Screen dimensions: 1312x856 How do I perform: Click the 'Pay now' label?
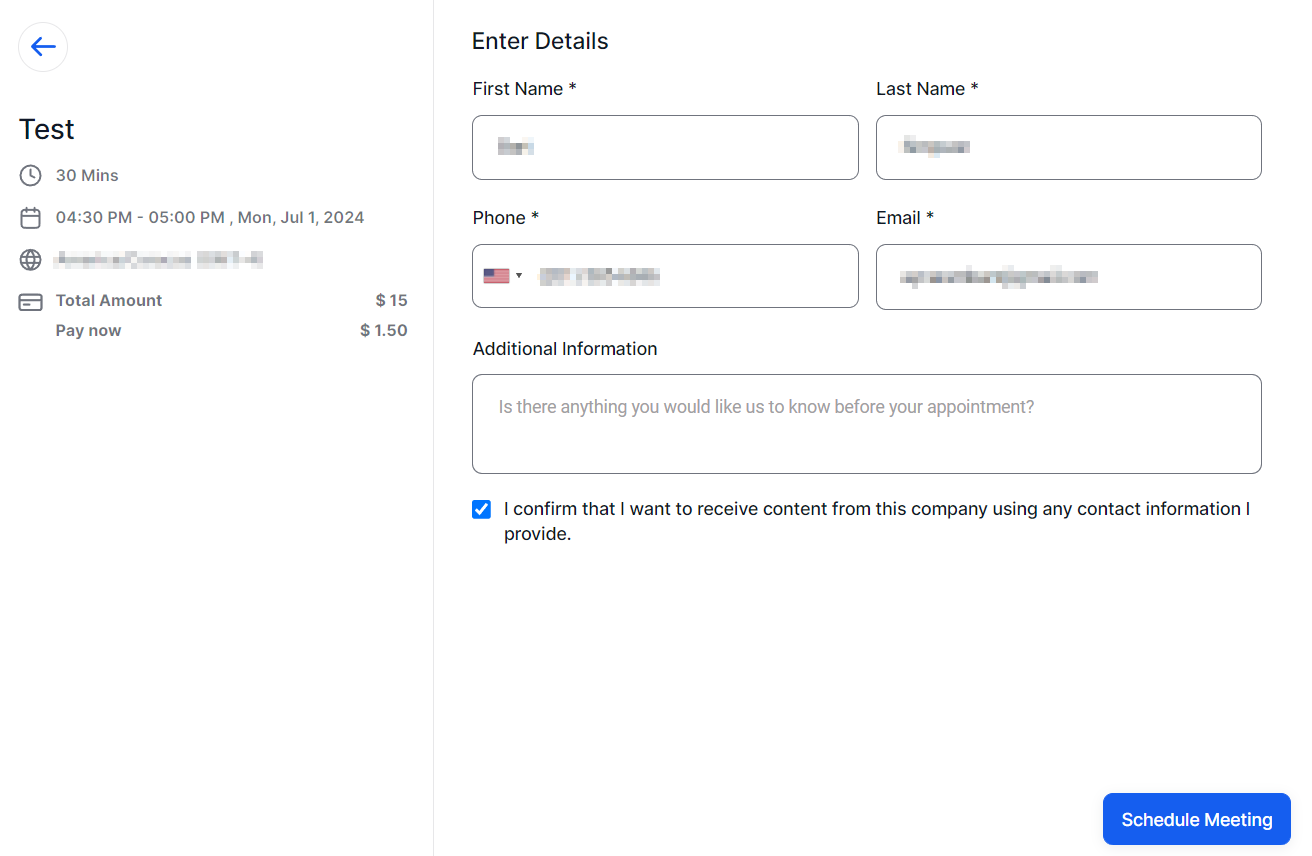point(88,331)
